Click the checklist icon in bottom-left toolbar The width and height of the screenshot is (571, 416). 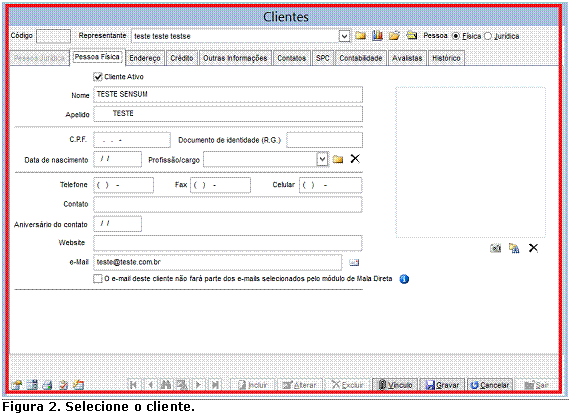click(63, 385)
